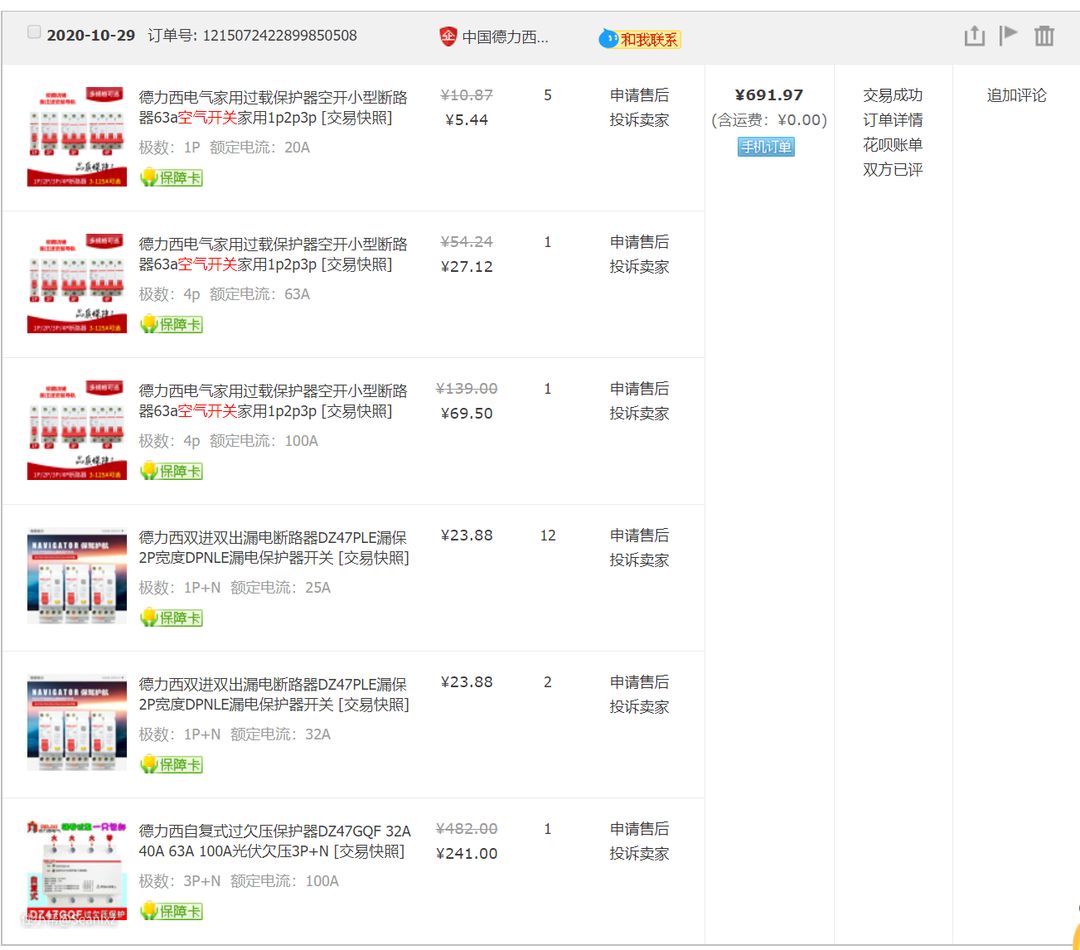
Task: Click the share order icon
Action: pos(974,36)
